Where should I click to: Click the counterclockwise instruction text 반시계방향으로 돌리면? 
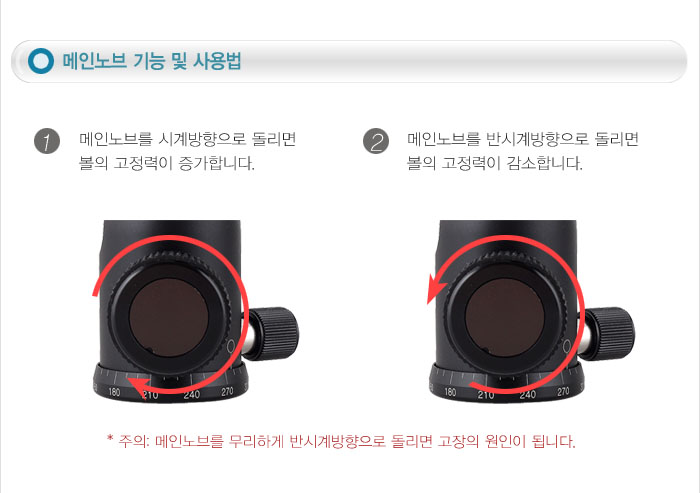pyautogui.click(x=562, y=139)
